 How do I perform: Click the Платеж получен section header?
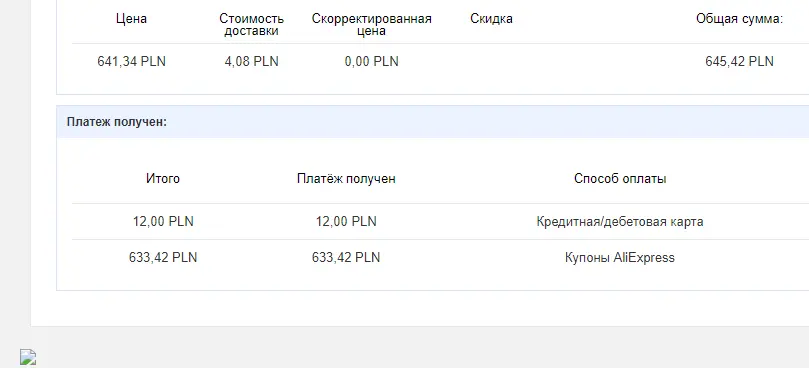(x=117, y=122)
